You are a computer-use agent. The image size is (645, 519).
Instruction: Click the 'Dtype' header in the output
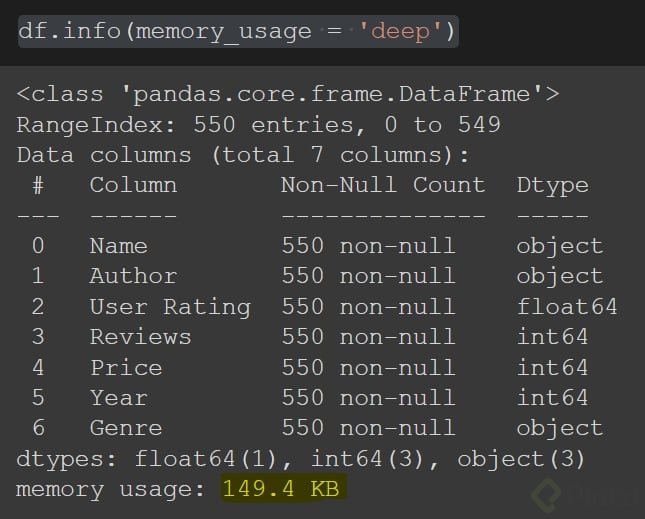[552, 185]
